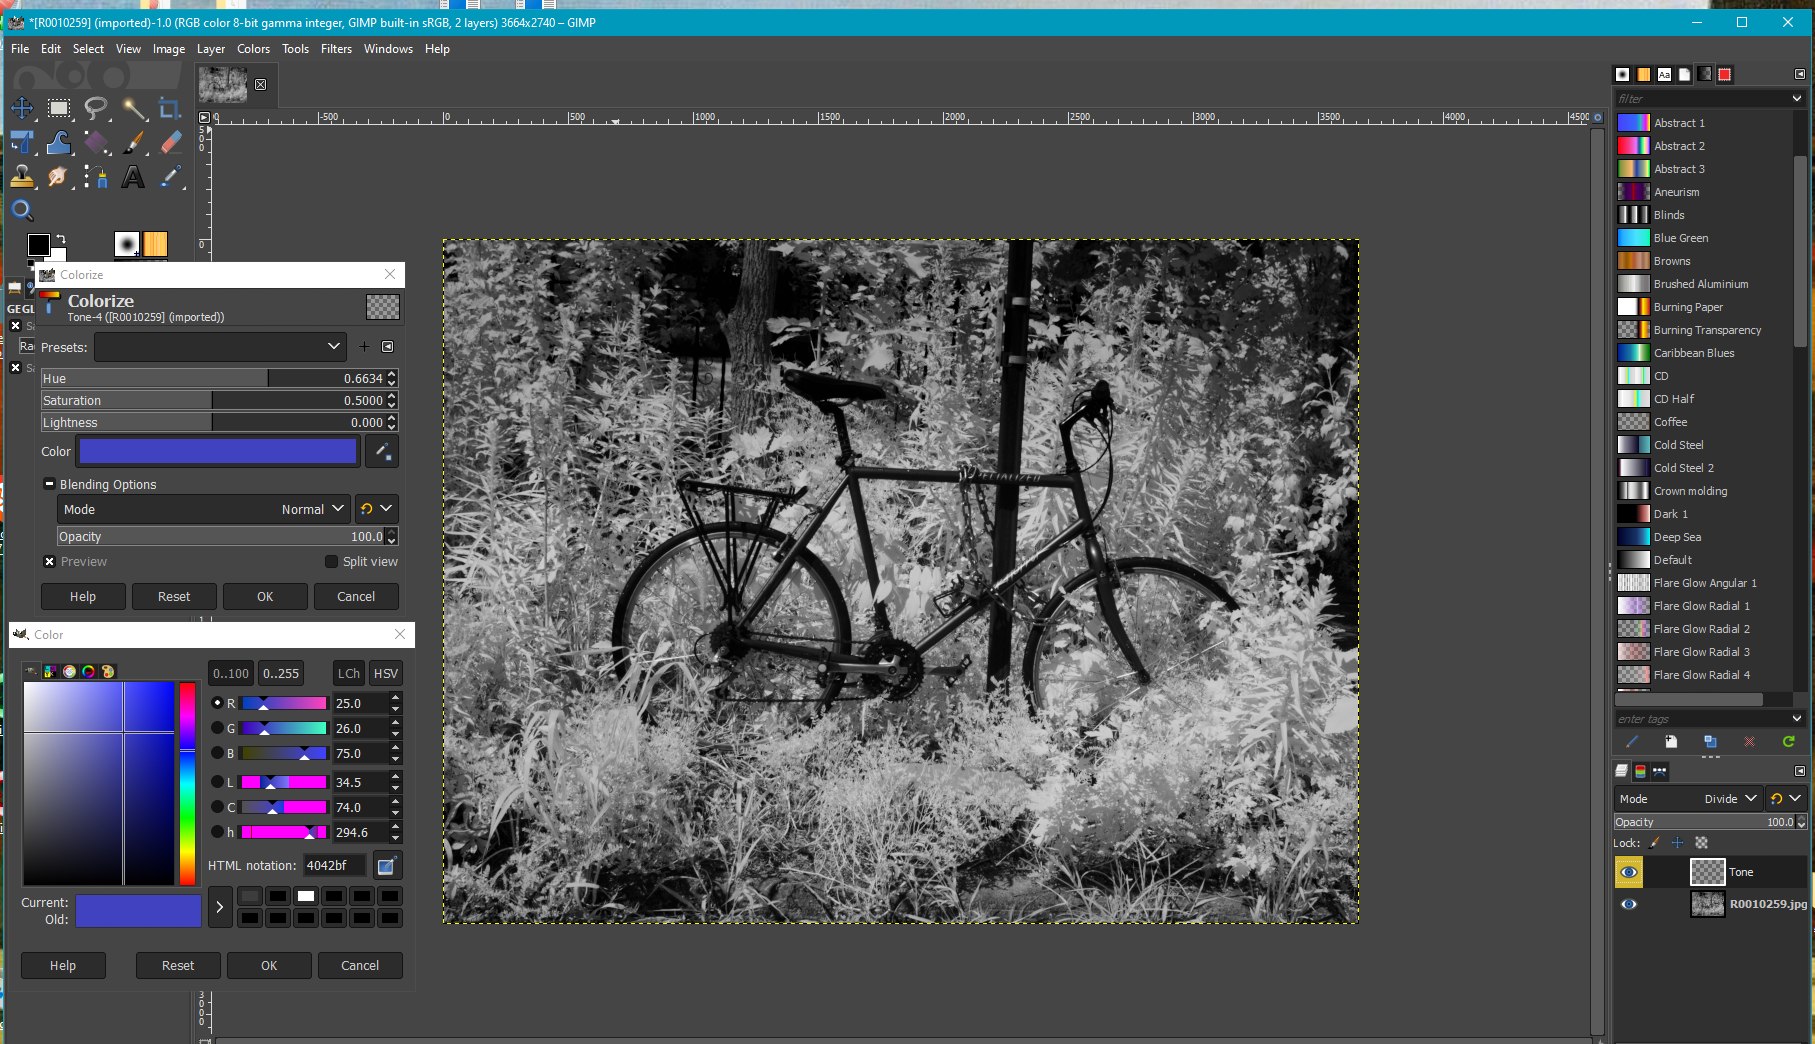The height and width of the screenshot is (1044, 1815).
Task: Uncheck the Preview checkbox in Colorize
Action: click(50, 562)
